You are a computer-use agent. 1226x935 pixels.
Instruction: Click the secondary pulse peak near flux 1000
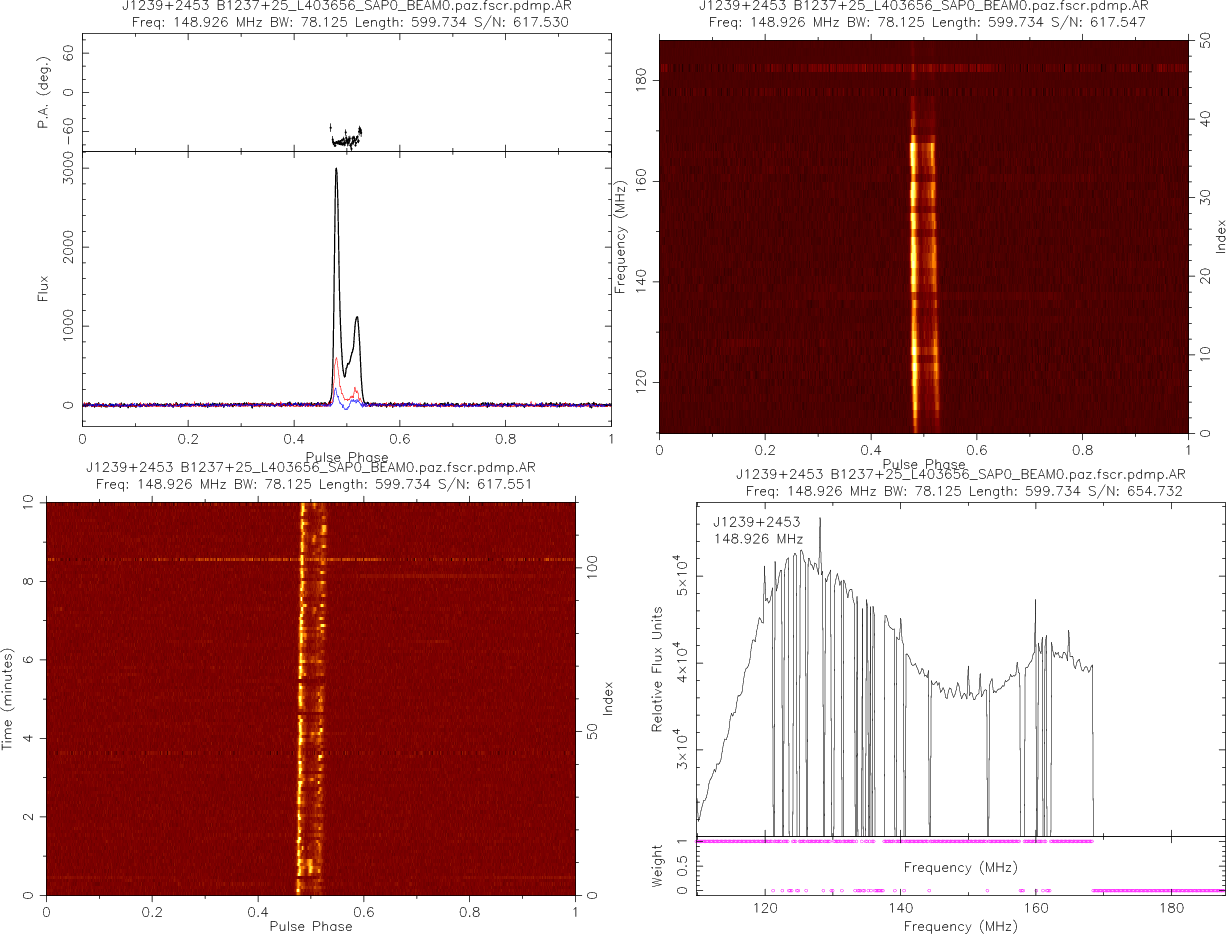pyautogui.click(x=356, y=318)
